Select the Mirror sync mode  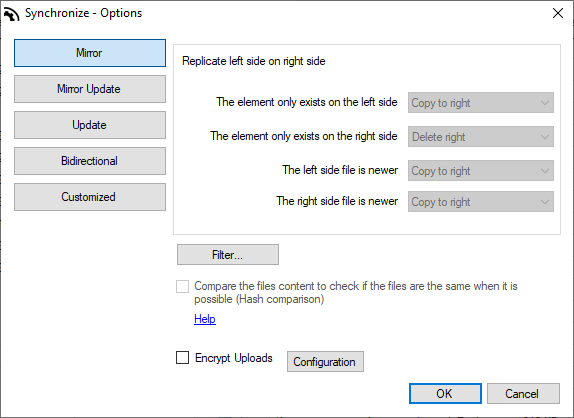(x=90, y=53)
